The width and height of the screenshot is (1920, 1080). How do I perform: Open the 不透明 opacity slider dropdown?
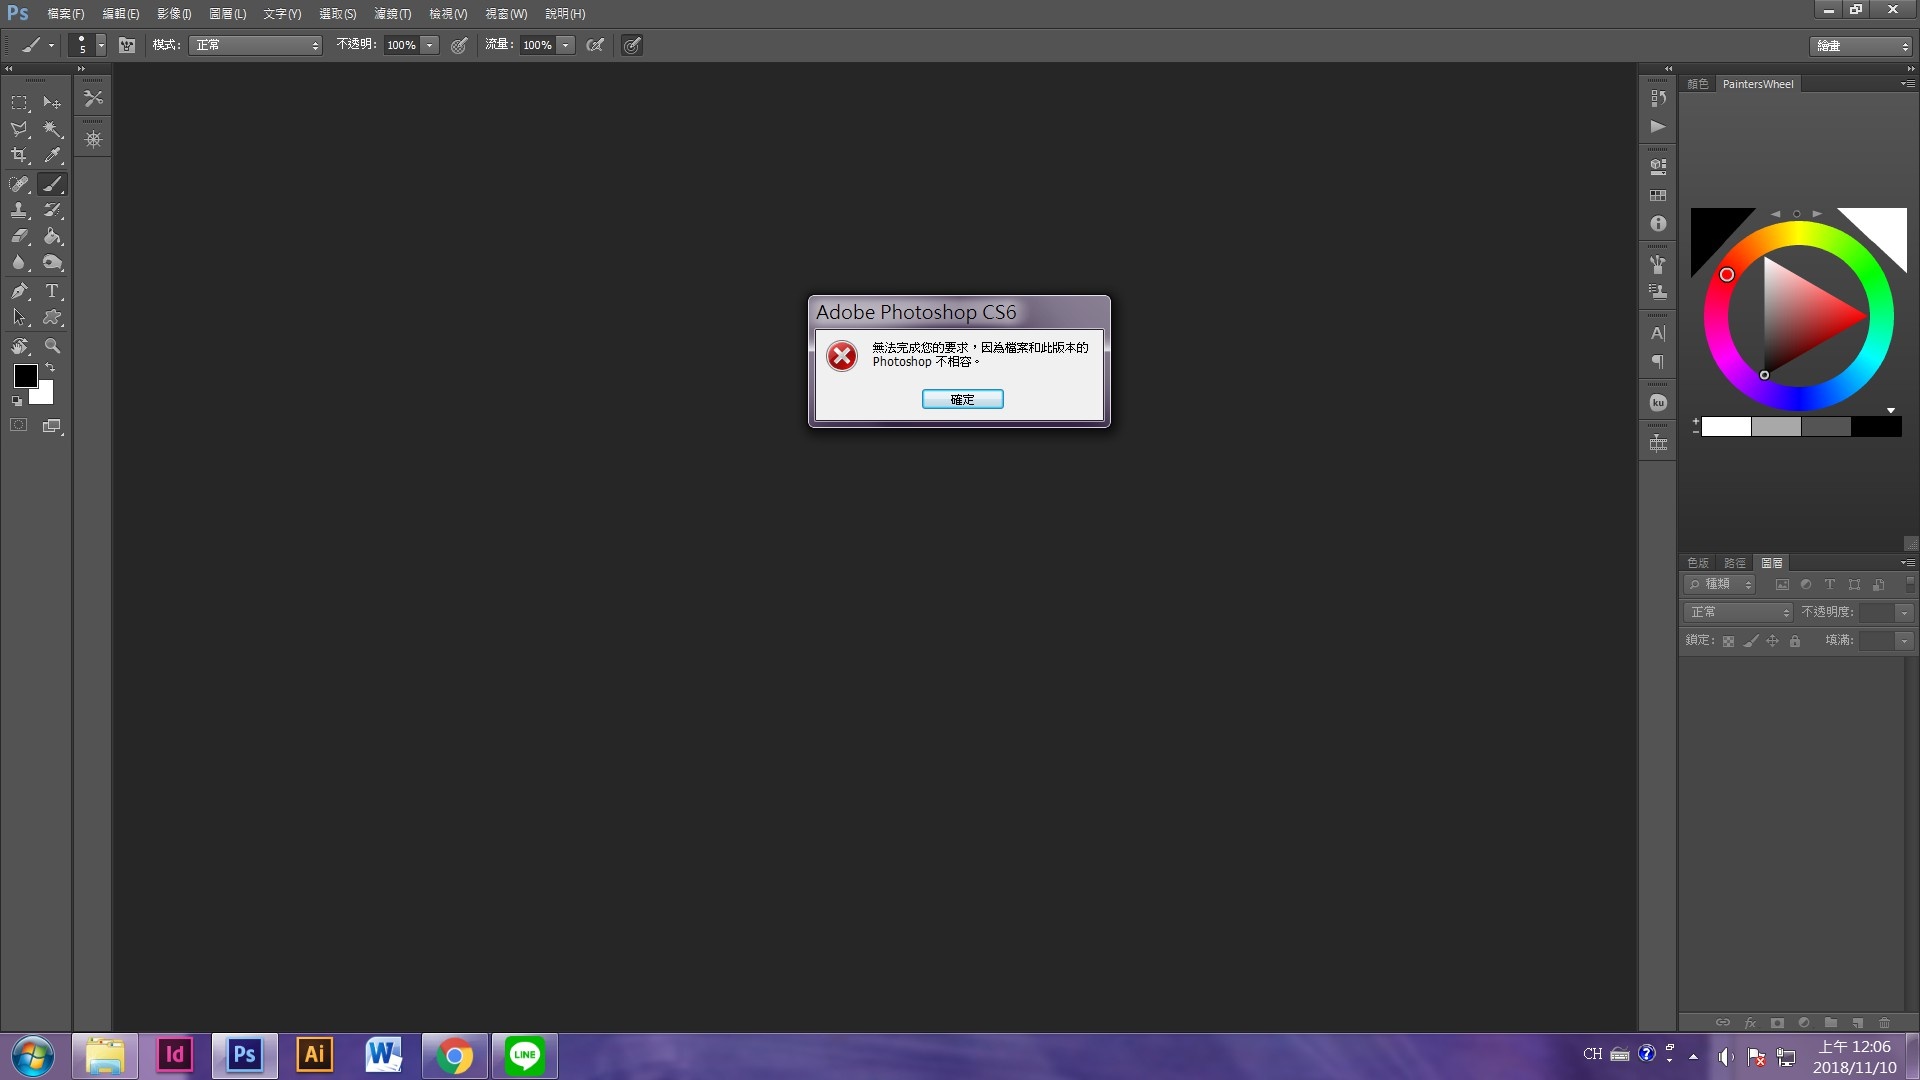click(429, 45)
